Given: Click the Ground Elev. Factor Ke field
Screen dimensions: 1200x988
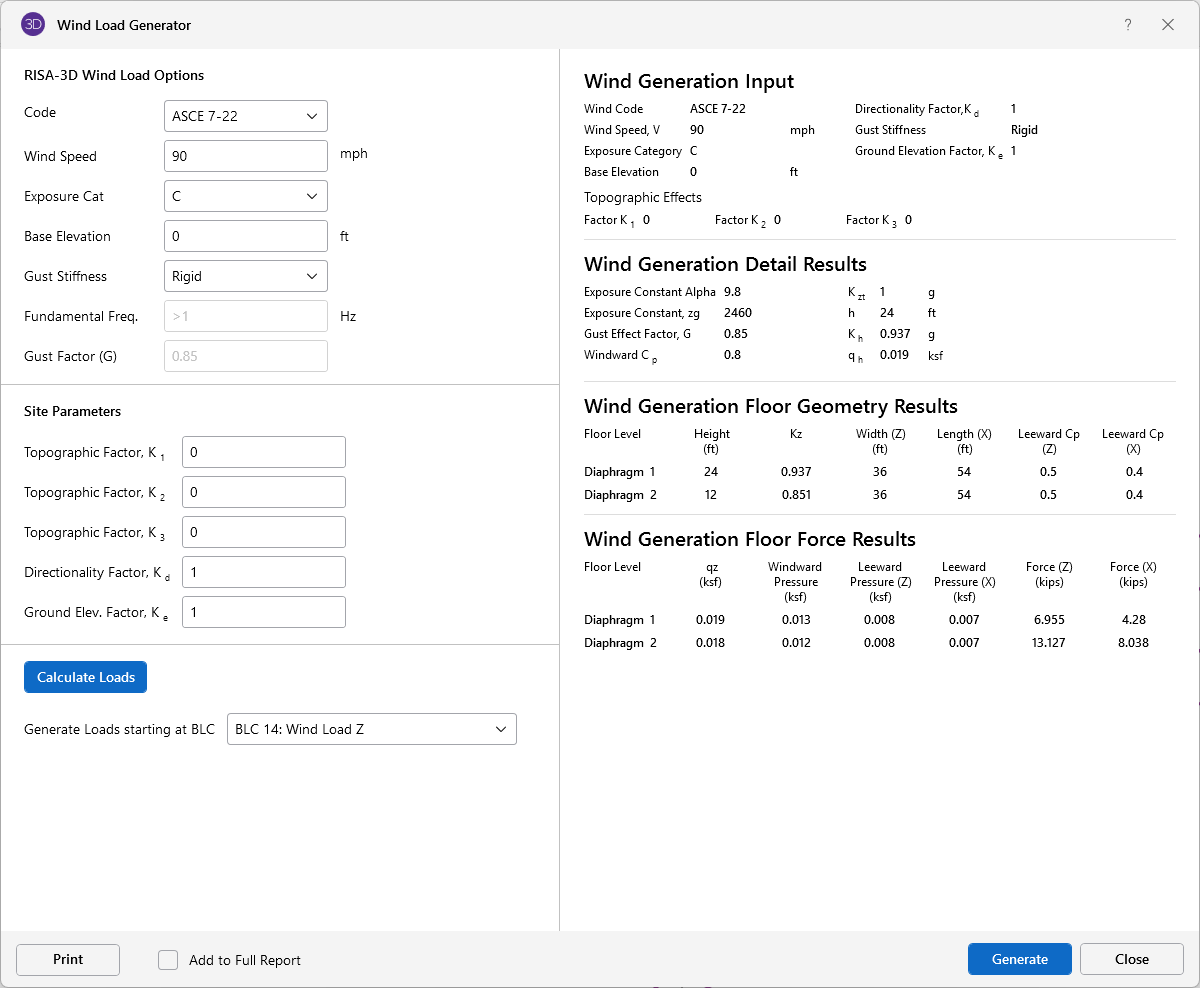Looking at the screenshot, I should pyautogui.click(x=263, y=612).
